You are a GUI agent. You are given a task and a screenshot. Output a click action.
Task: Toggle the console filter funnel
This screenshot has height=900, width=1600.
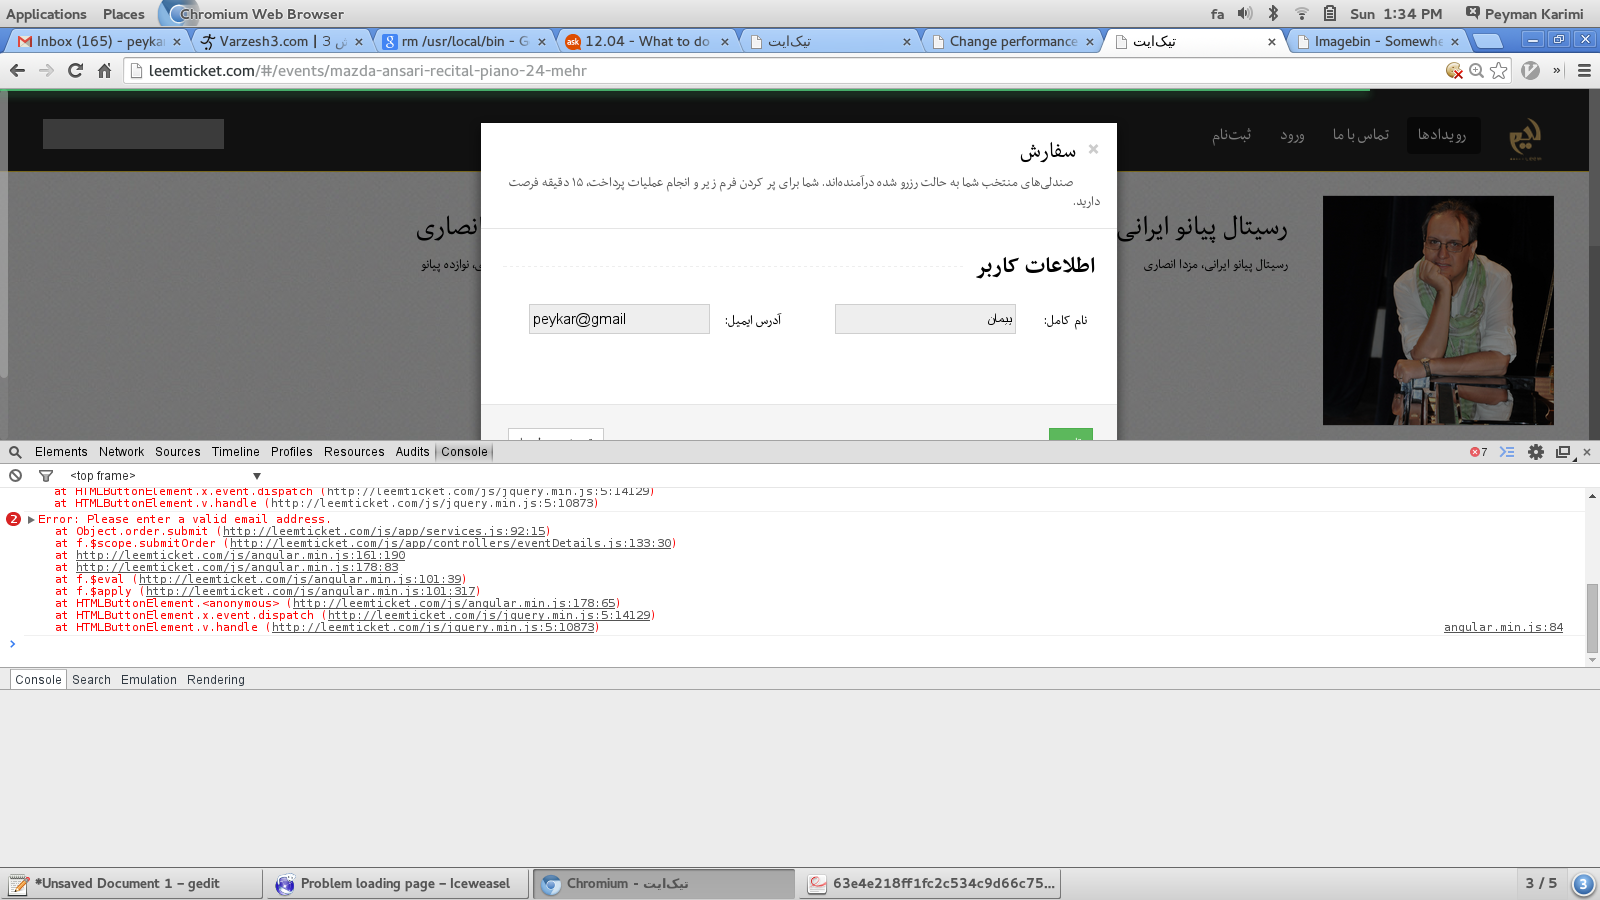pyautogui.click(x=45, y=476)
